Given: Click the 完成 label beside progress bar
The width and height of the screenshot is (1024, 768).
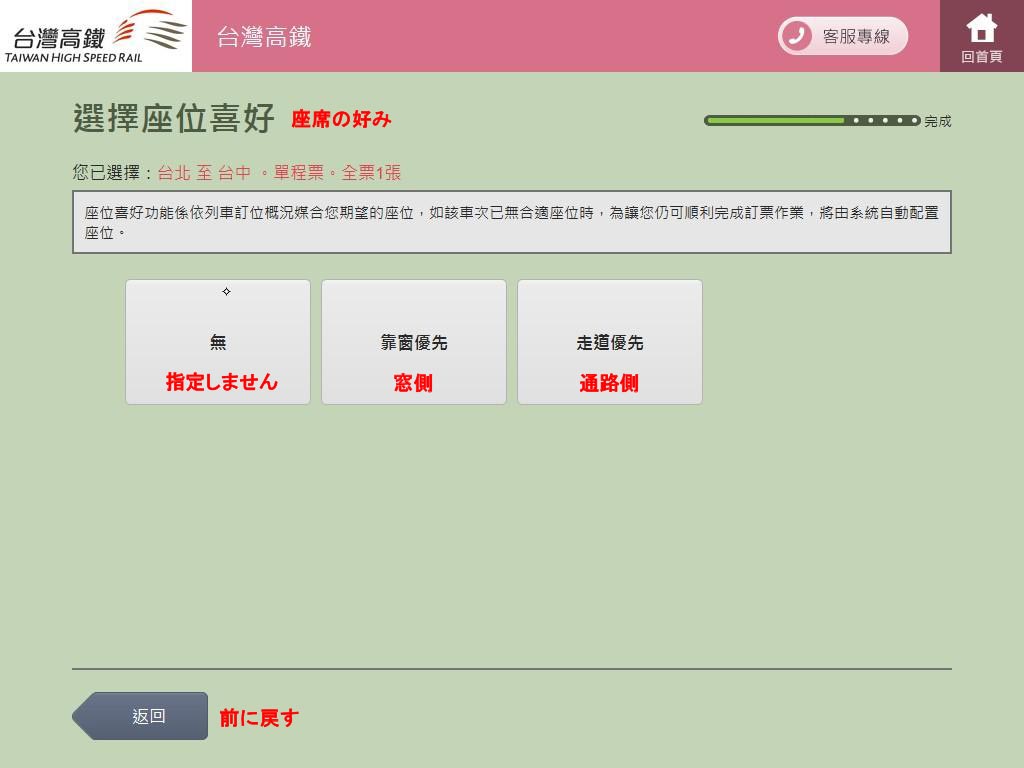Looking at the screenshot, I should (x=938, y=121).
